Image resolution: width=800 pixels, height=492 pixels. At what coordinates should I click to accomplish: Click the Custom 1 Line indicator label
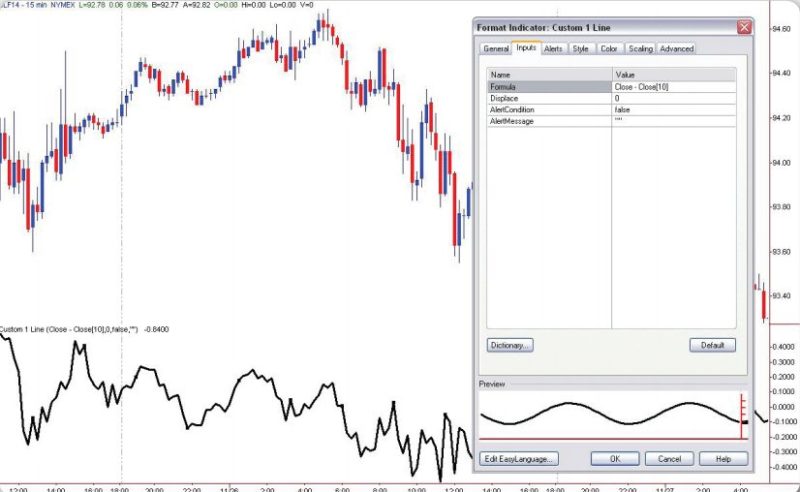click(85, 330)
